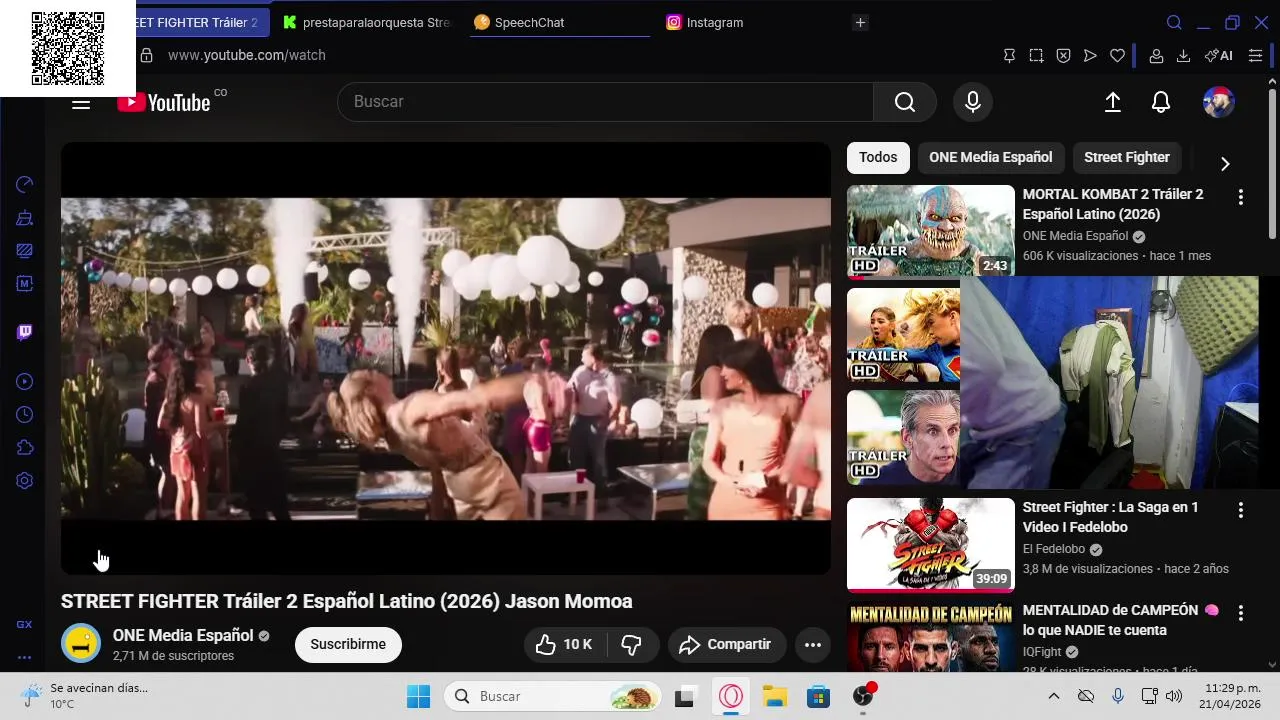Open Street Fighter La Saga thumbnail
Viewport: 1280px width, 720px height.
point(931,545)
